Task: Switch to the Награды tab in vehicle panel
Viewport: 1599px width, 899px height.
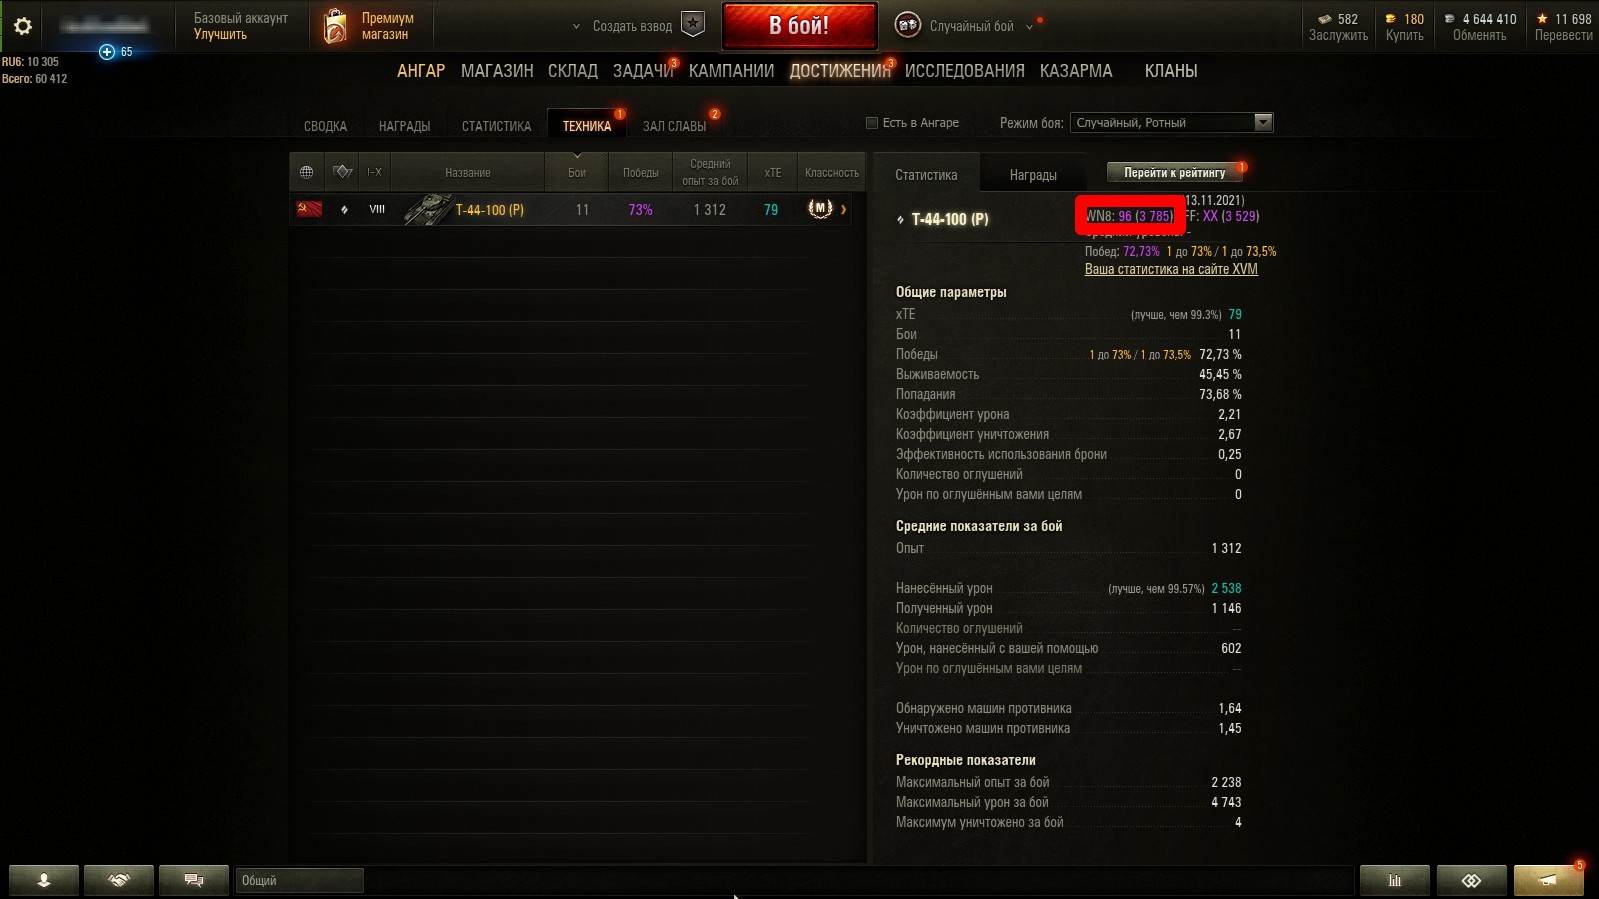Action: tap(1033, 175)
